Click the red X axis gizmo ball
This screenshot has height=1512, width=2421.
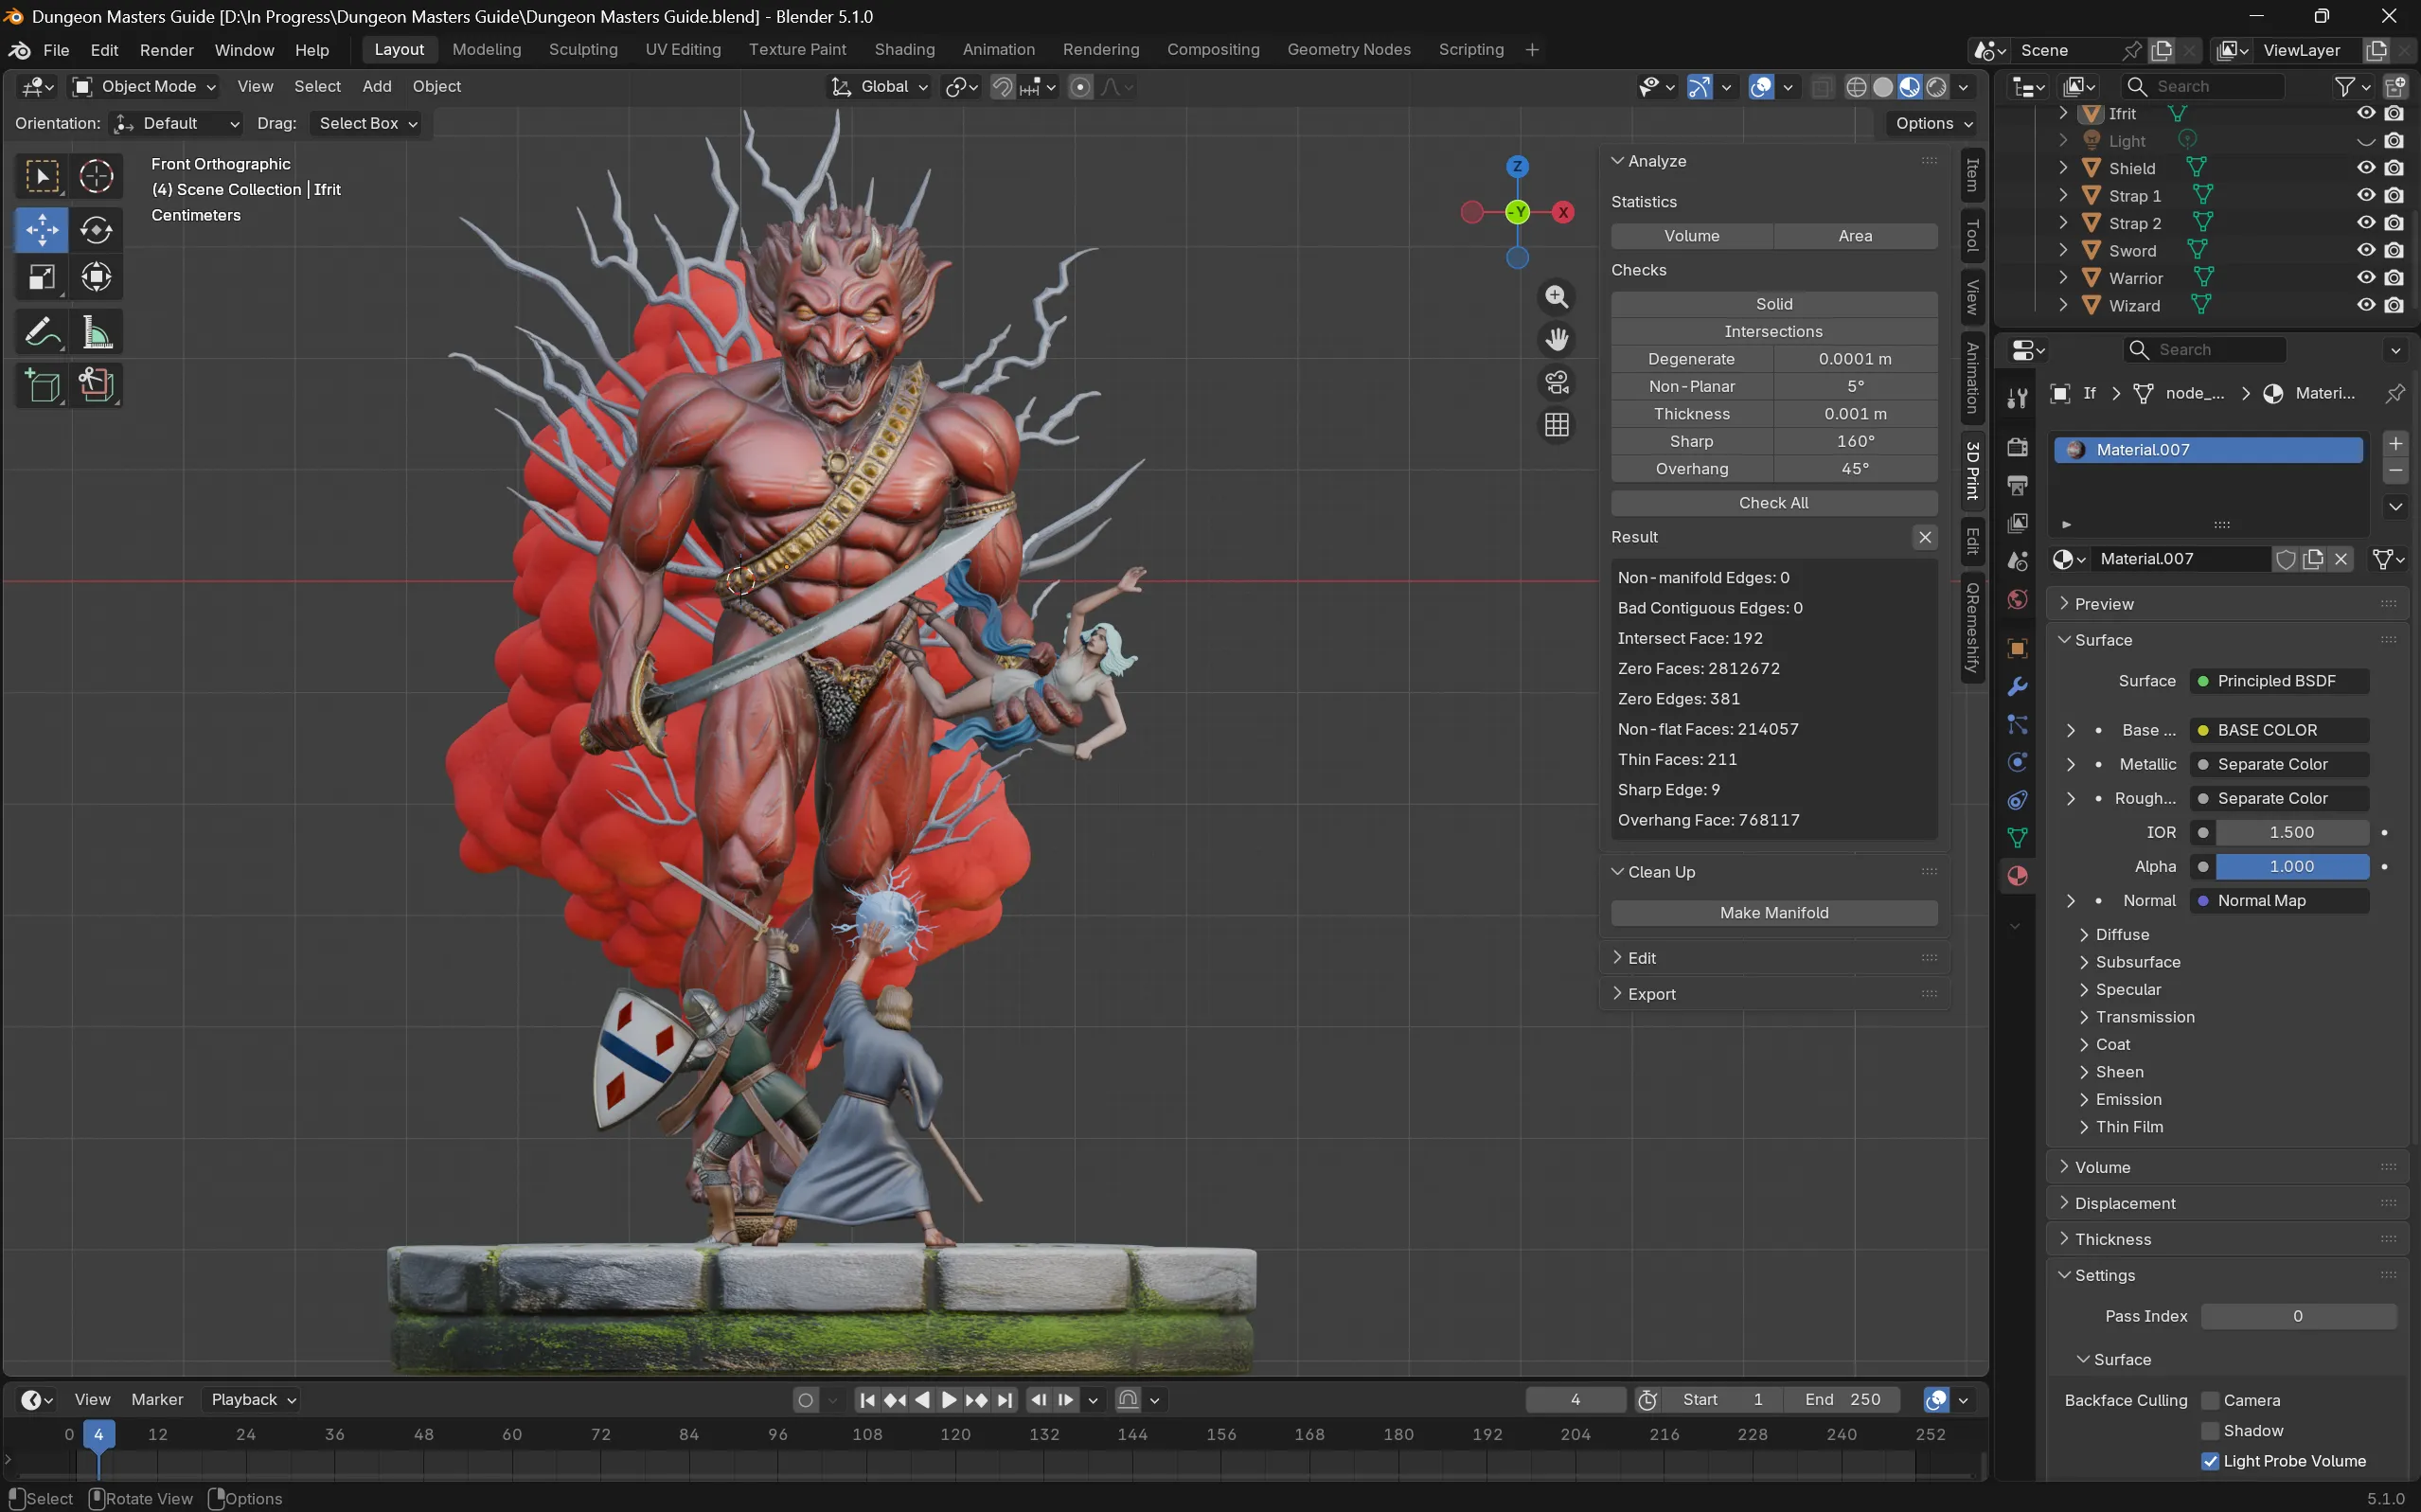[1562, 212]
